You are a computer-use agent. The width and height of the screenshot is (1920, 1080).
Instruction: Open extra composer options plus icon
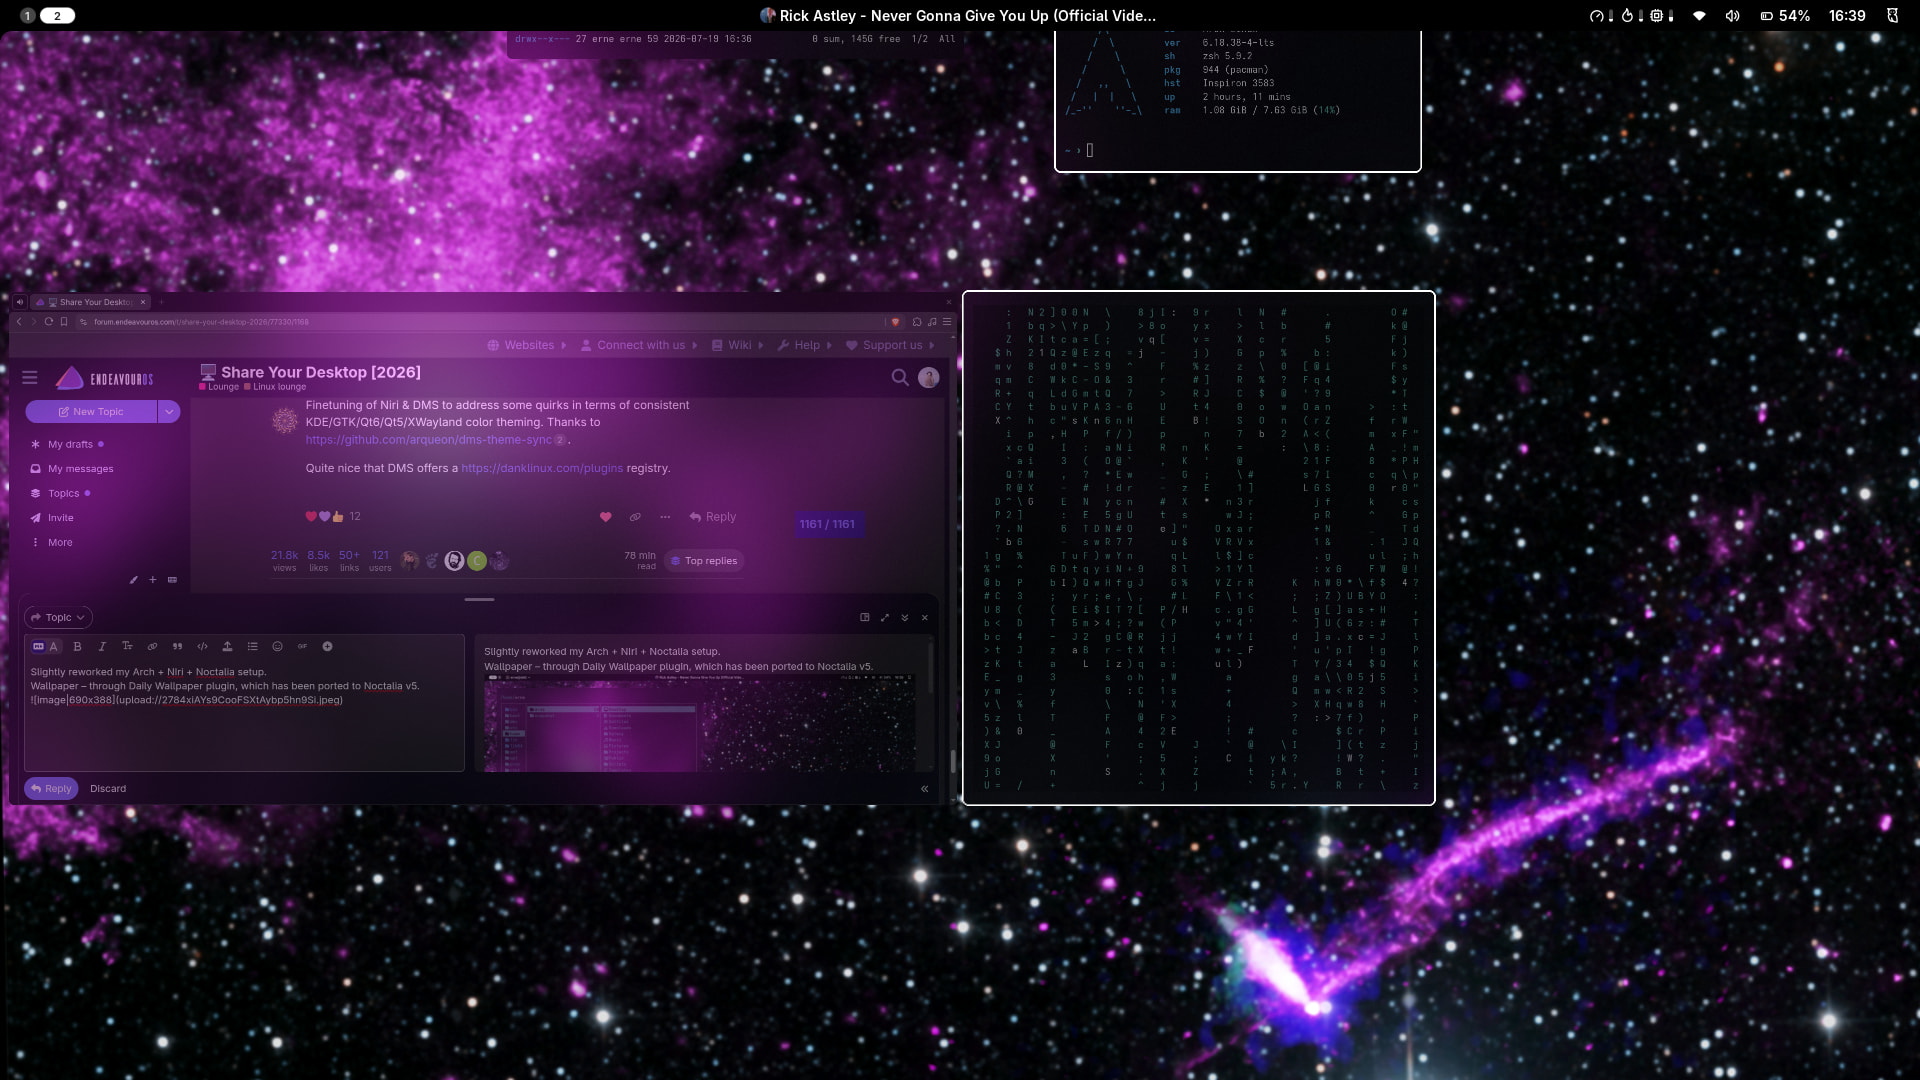click(x=327, y=647)
